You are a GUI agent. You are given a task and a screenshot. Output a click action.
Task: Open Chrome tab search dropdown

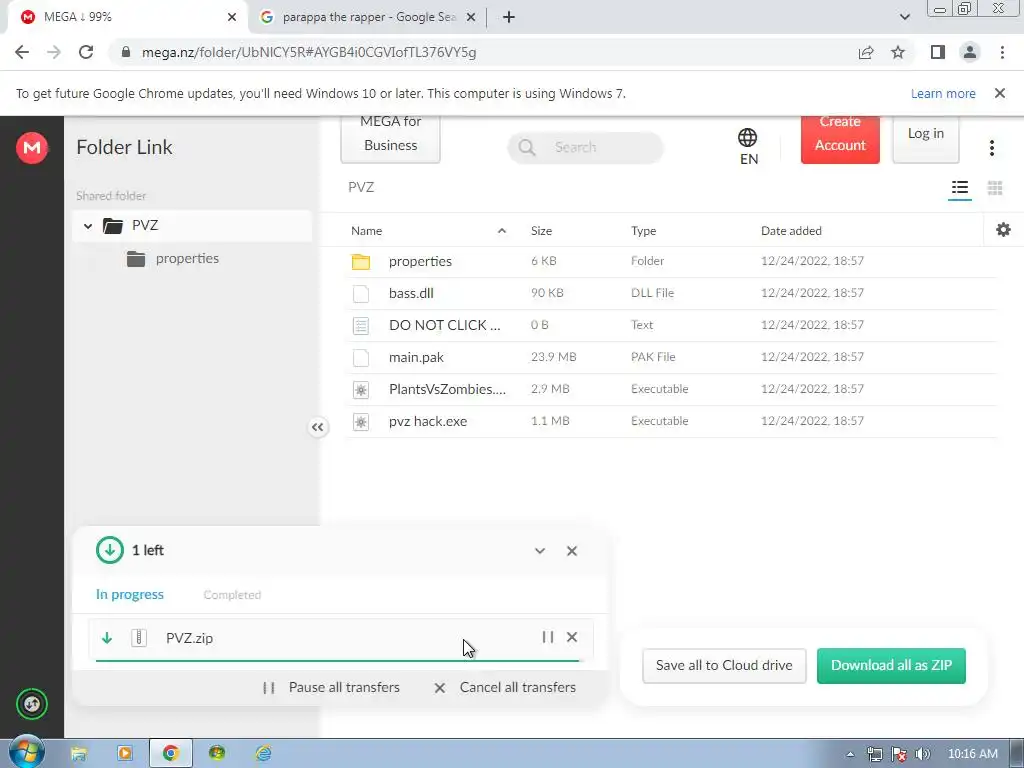coord(904,17)
